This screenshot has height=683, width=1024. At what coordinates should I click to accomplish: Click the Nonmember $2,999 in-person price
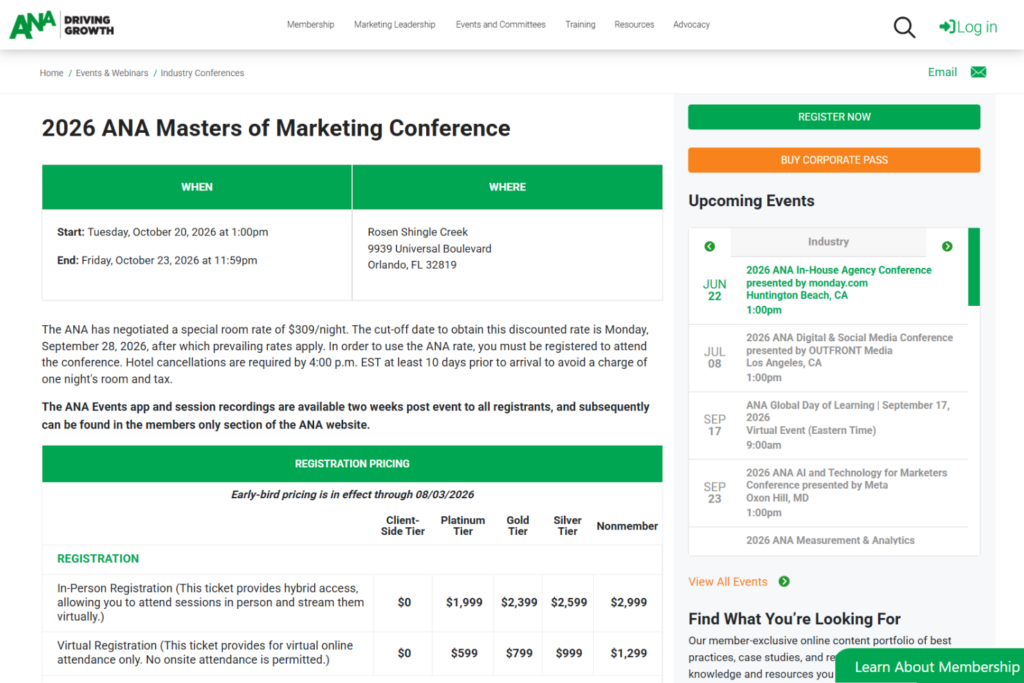pyautogui.click(x=628, y=602)
